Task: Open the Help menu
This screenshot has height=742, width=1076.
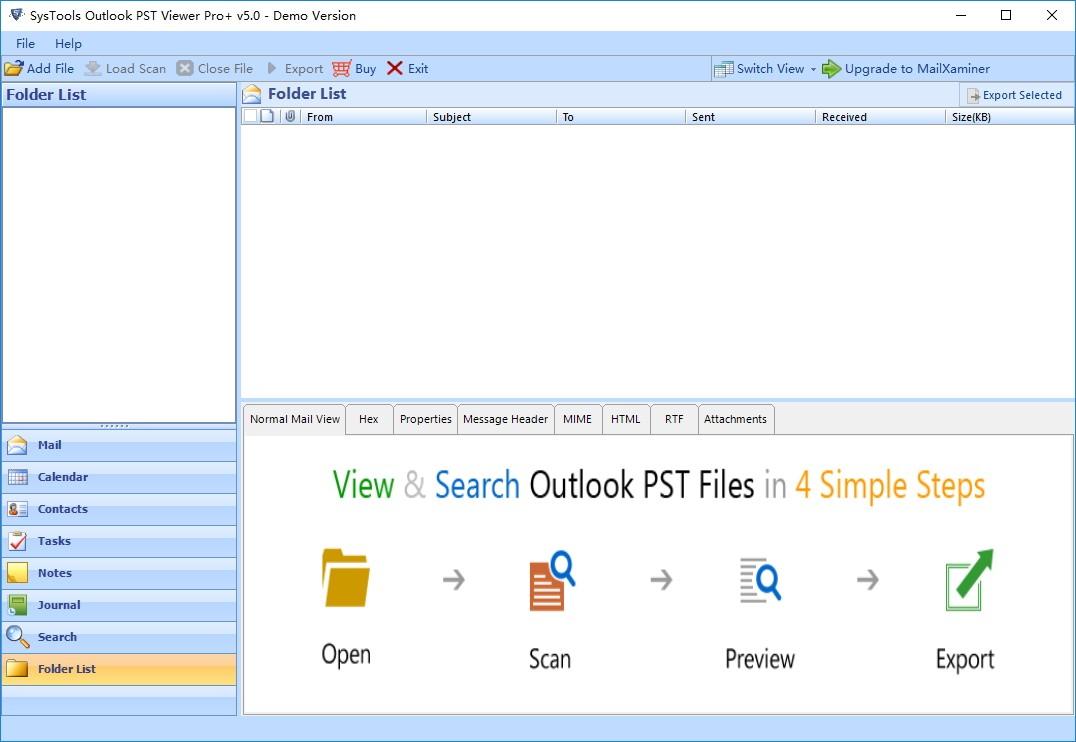Action: 68,43
